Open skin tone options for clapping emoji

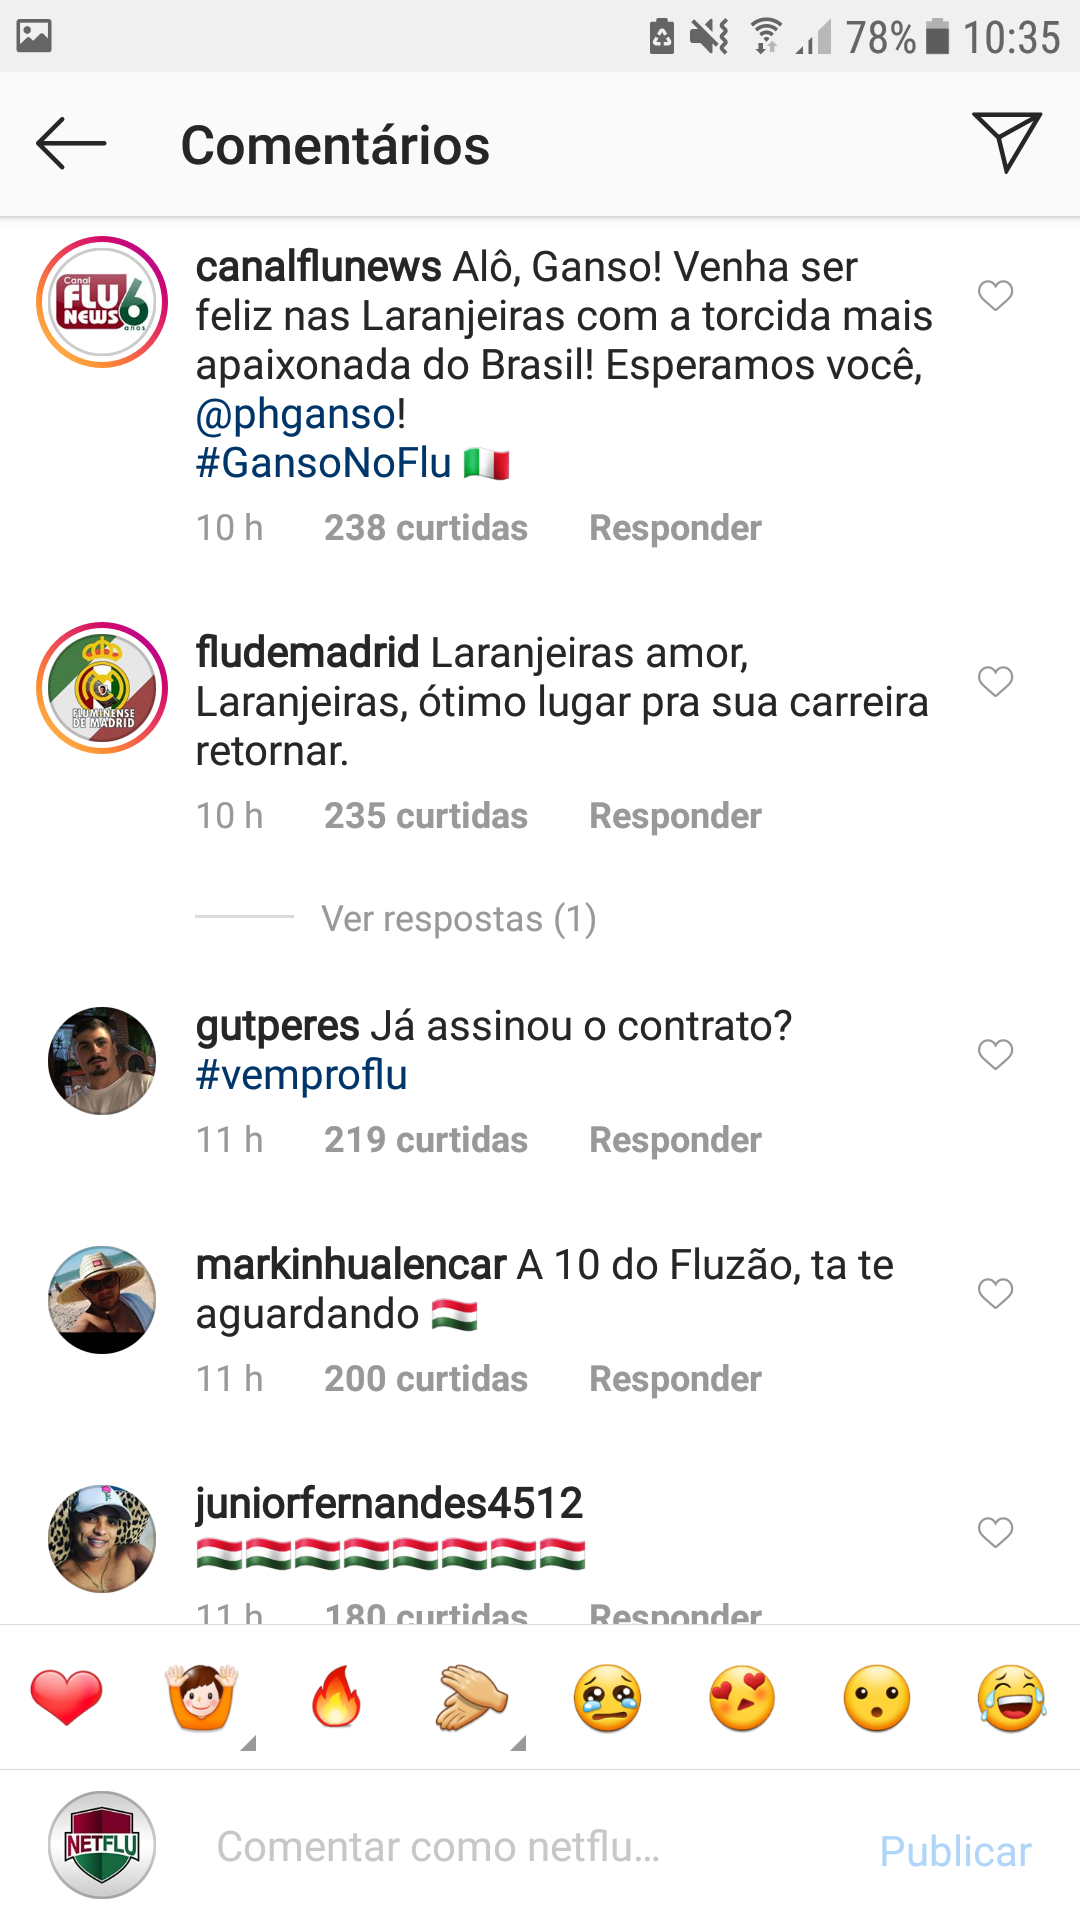tap(518, 1743)
